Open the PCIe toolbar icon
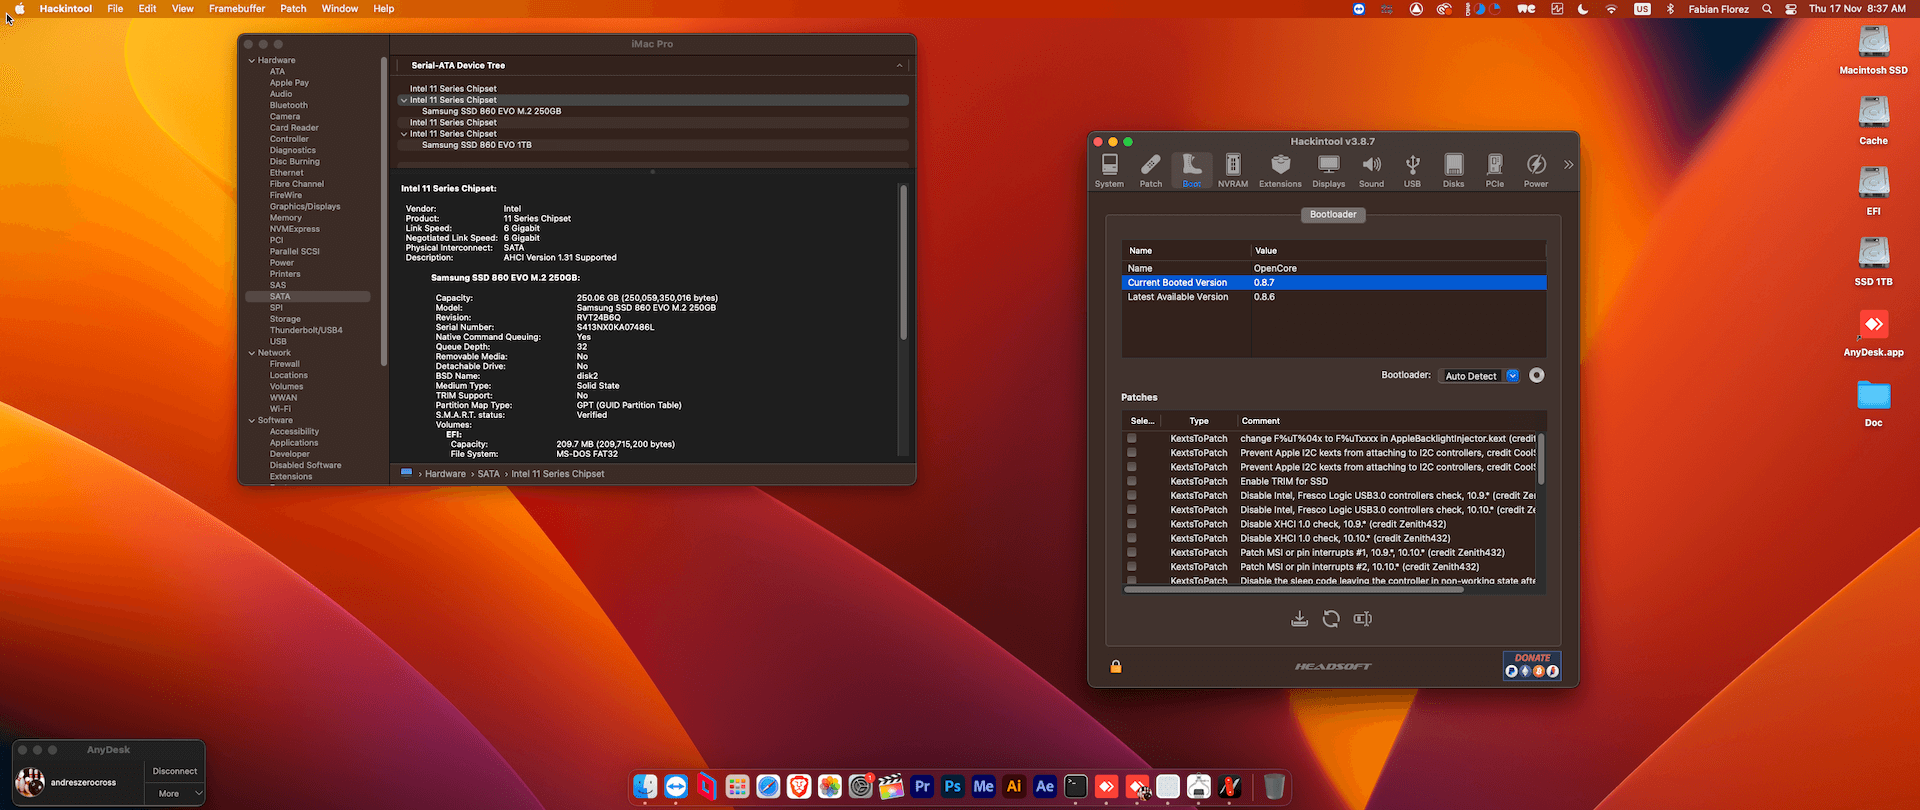This screenshot has height=810, width=1920. pos(1495,170)
